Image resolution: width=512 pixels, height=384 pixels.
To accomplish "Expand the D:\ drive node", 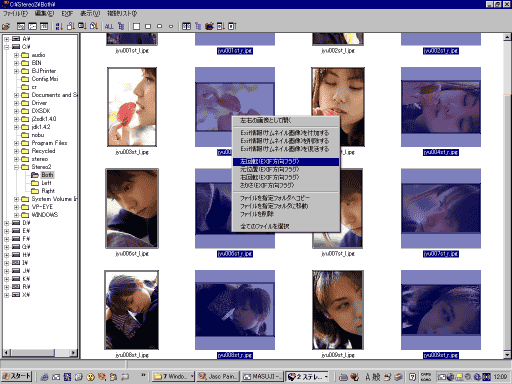I will 6,223.
